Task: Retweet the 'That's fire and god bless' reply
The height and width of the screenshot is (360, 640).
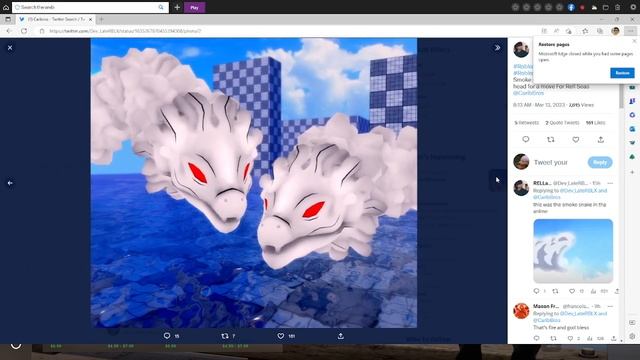Action: coord(553,338)
